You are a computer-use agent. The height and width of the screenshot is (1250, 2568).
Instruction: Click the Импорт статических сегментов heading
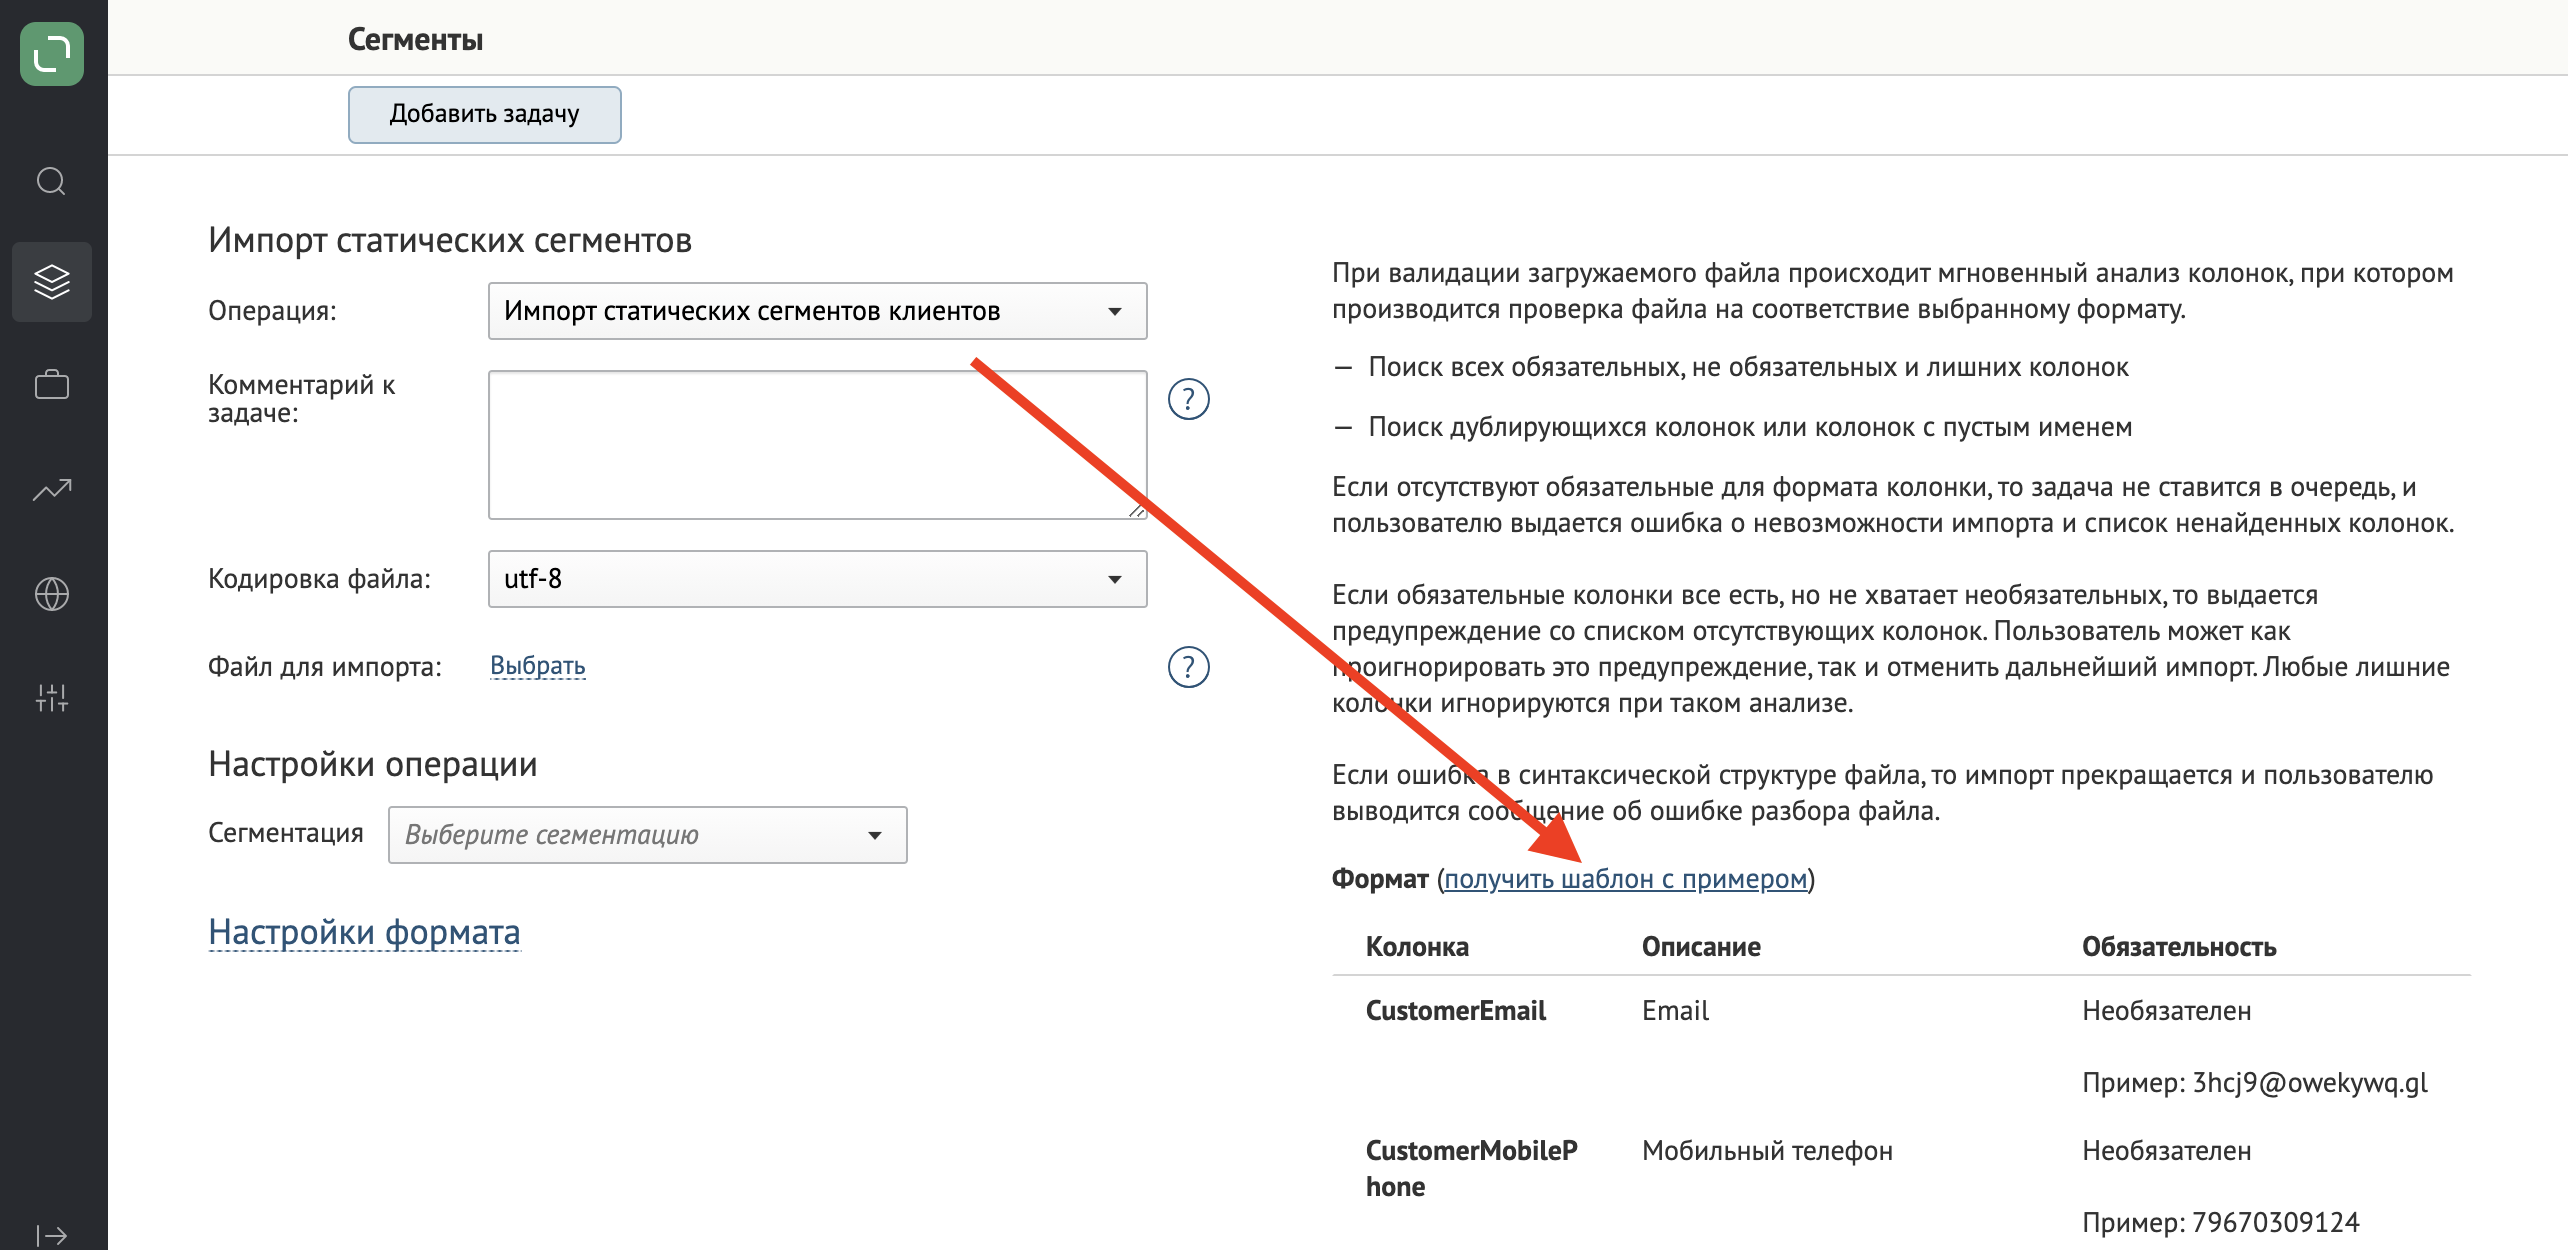pyautogui.click(x=450, y=240)
